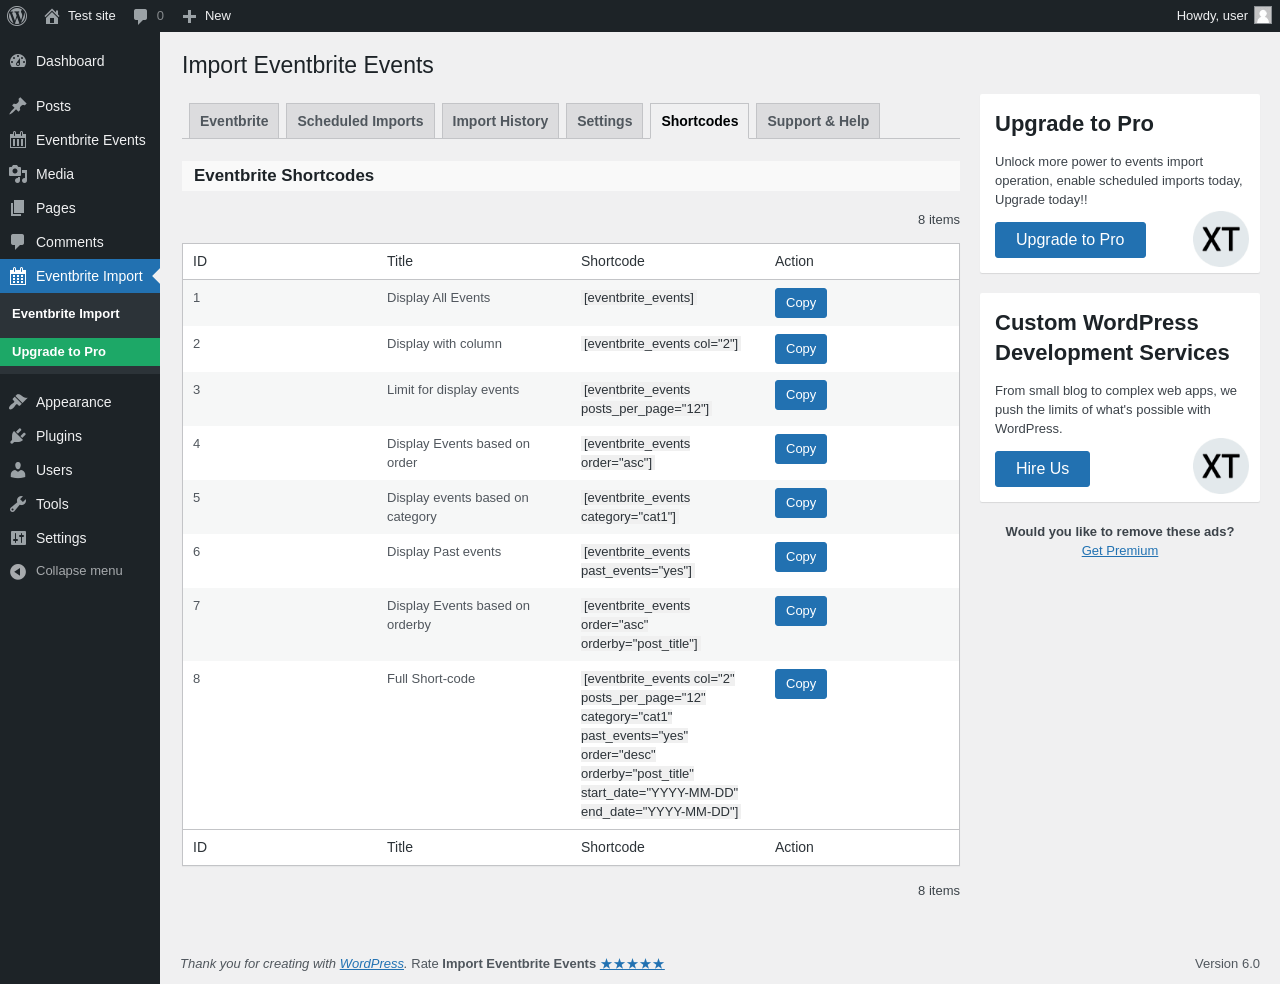
Task: Switch to the Scheduled Imports tab
Action: tap(360, 121)
